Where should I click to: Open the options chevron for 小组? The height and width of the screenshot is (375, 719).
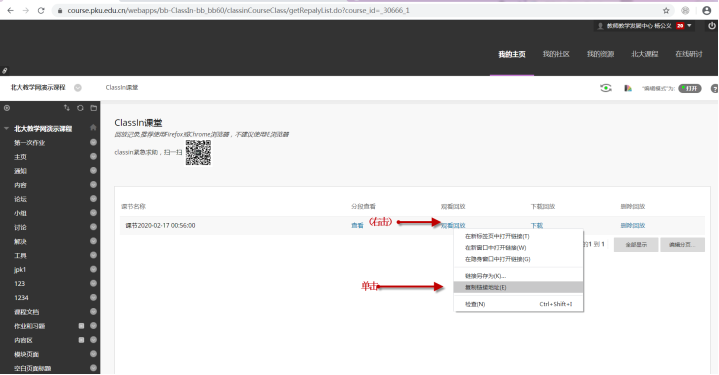pos(94,213)
